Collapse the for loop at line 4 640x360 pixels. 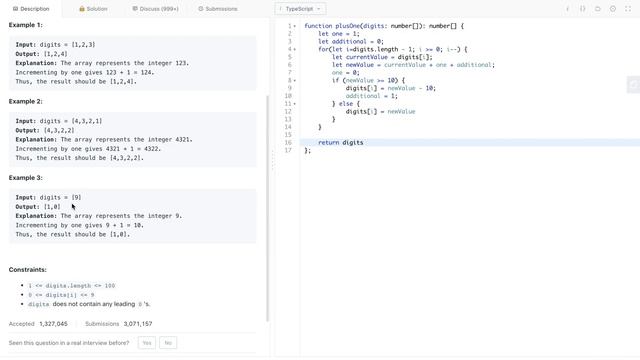tap(295, 49)
